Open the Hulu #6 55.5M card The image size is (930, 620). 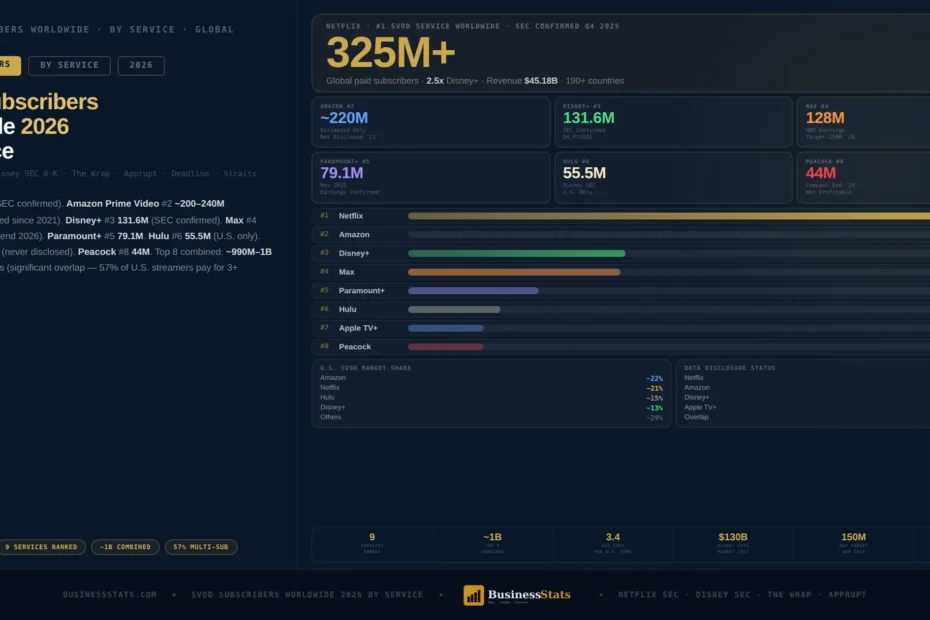[x=673, y=177]
